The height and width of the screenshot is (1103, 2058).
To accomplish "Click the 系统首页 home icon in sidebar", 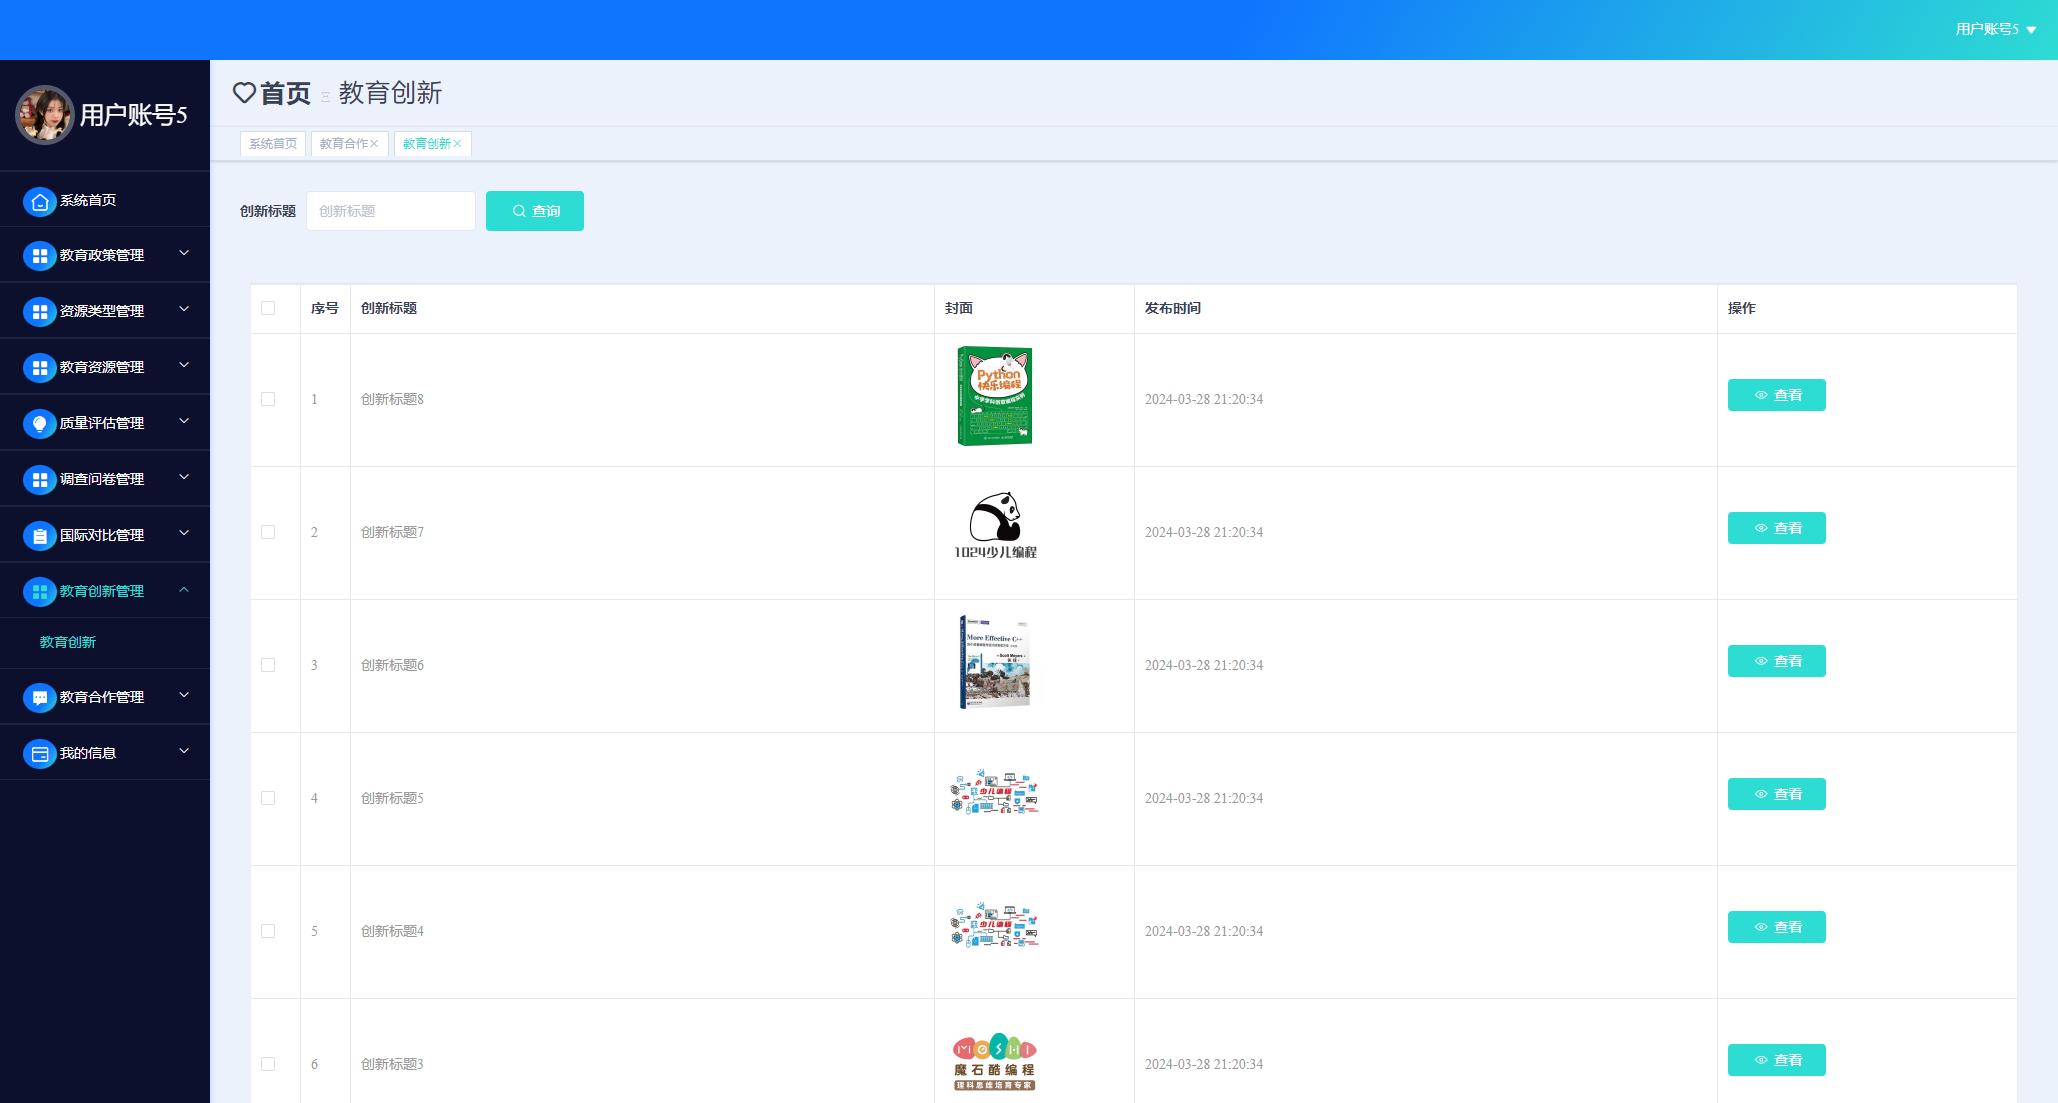I will click(39, 202).
